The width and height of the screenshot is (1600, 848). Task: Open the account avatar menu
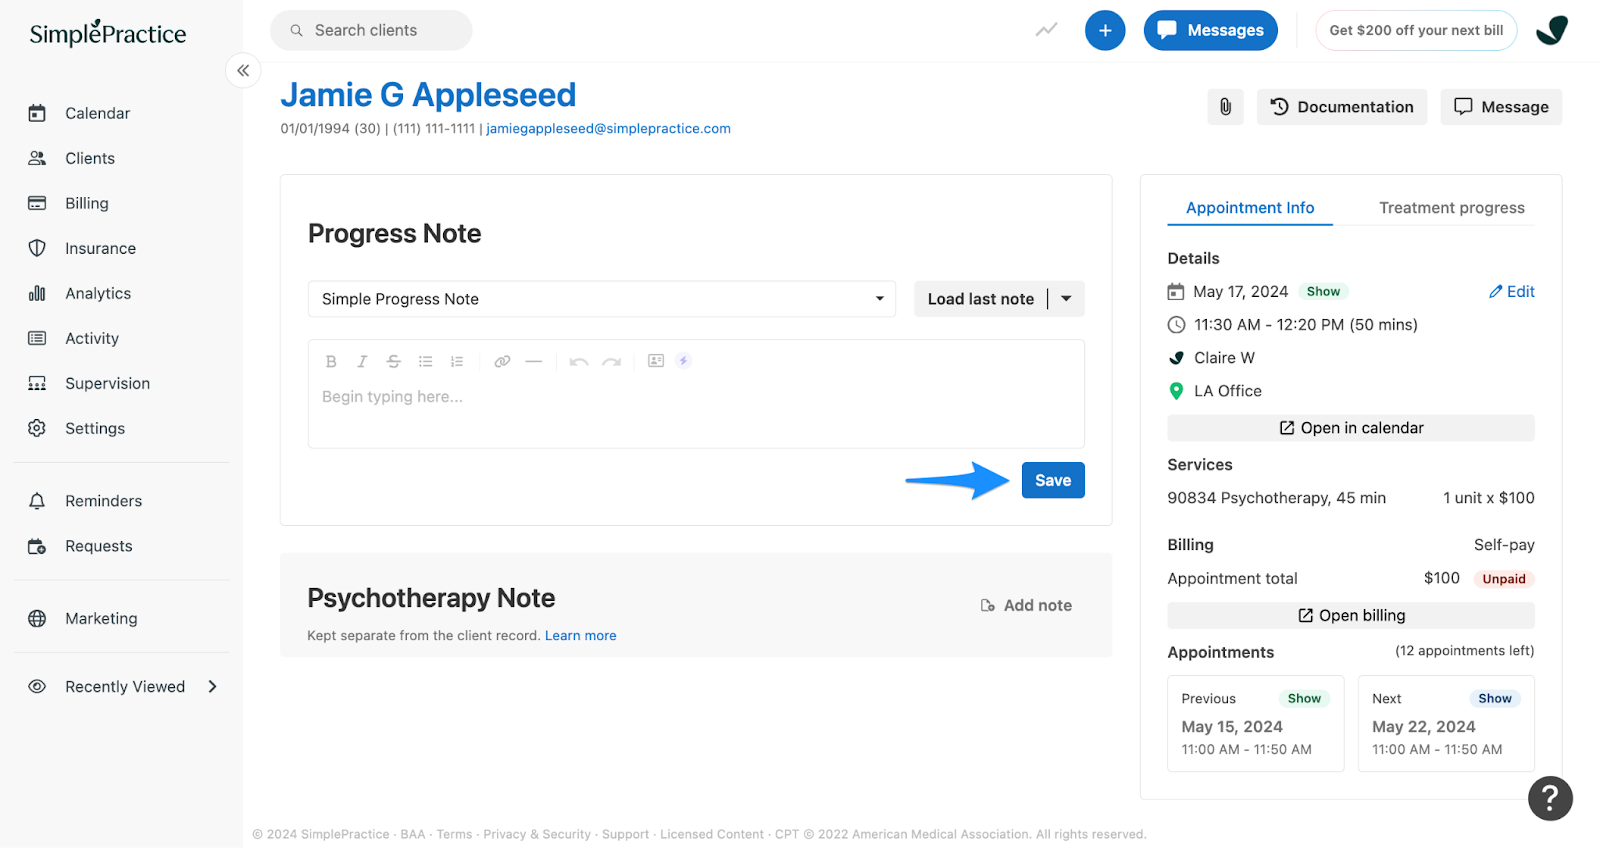[1552, 30]
